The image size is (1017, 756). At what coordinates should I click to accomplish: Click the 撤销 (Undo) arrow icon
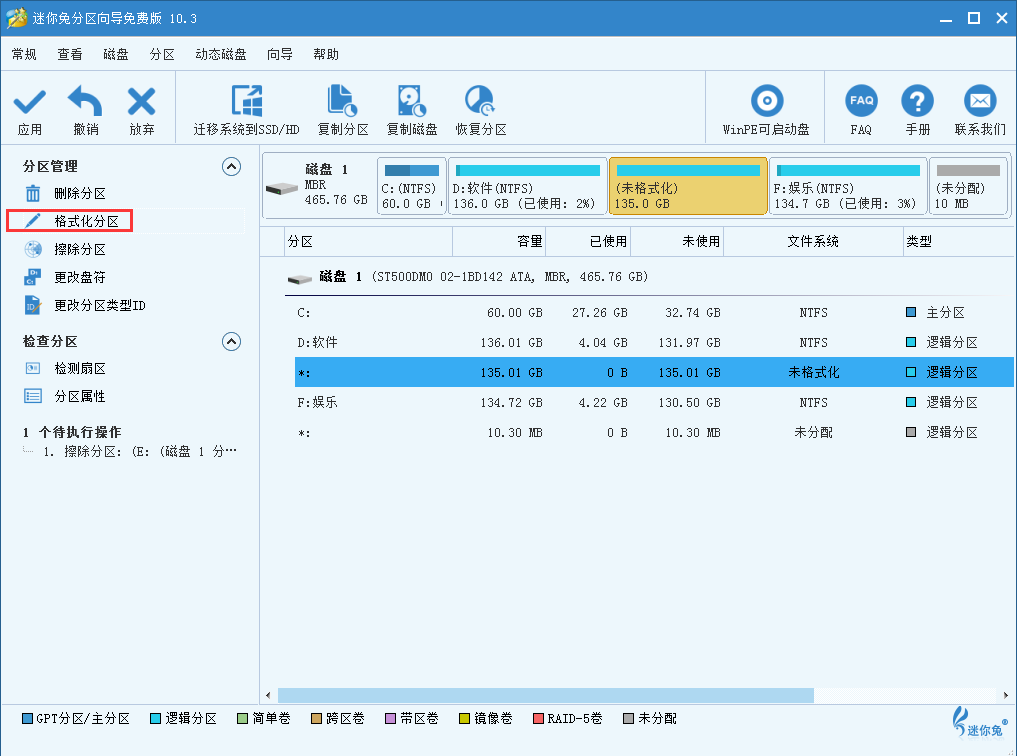click(86, 101)
